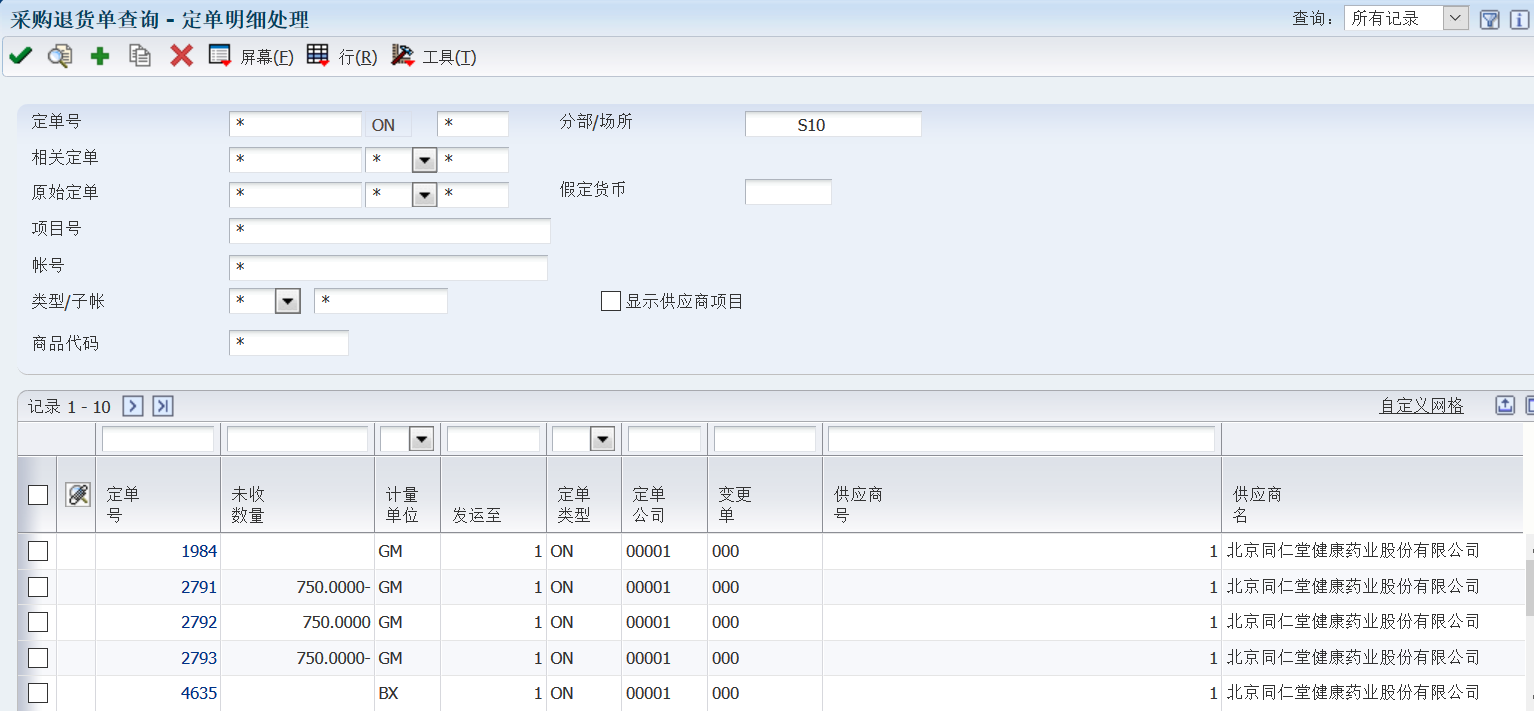This screenshot has height=711, width=1534.
Task: Click the grid customize icon in header row
Action: tap(78, 494)
